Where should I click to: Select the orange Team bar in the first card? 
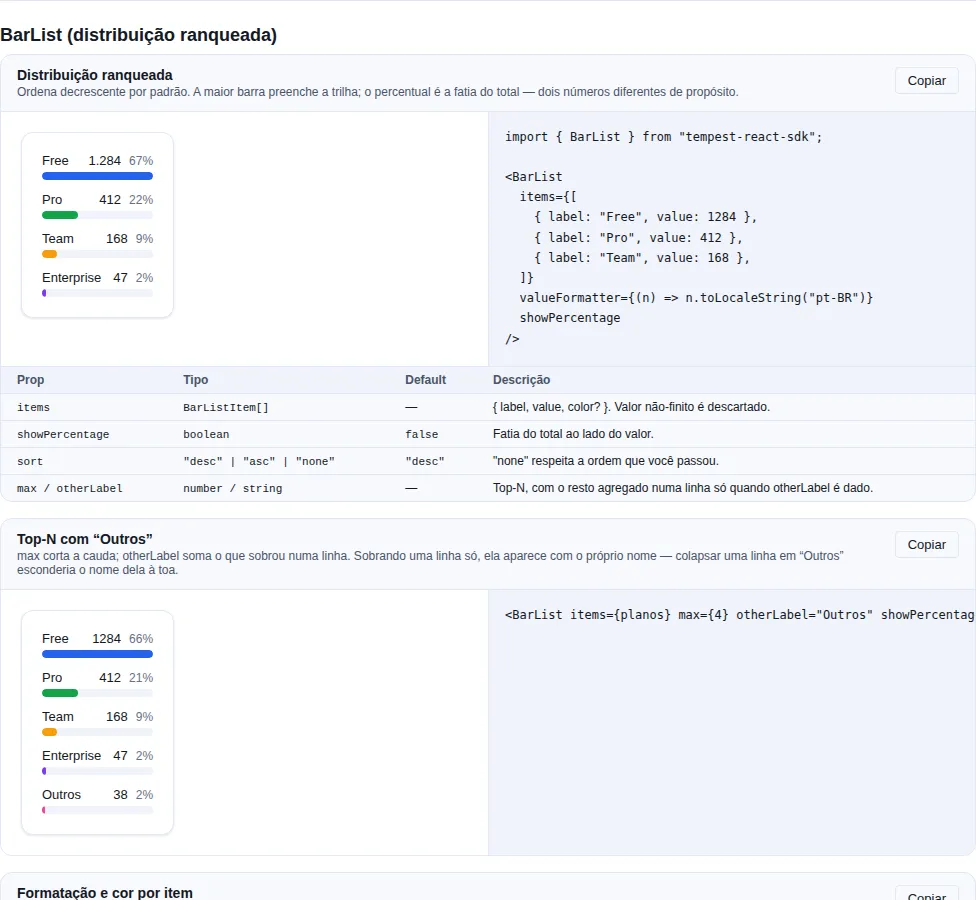(49, 254)
